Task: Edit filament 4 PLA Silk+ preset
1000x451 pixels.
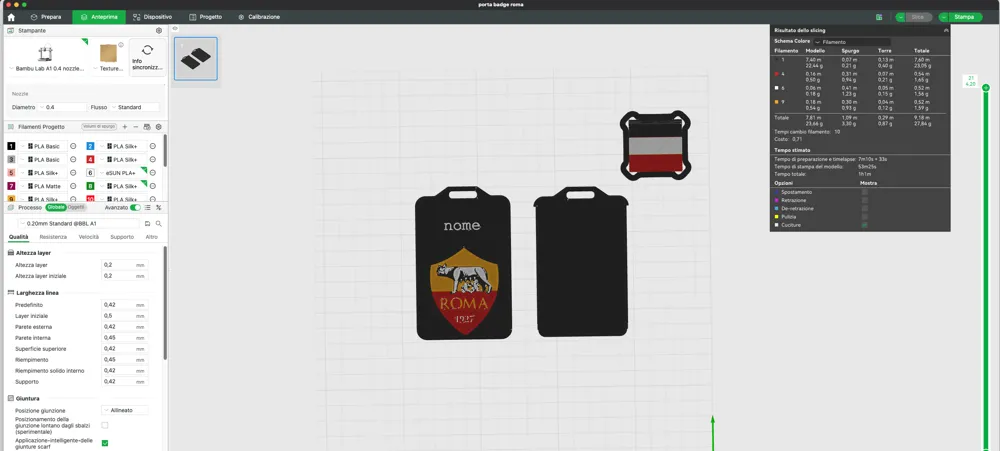Action: pyautogui.click(x=152, y=159)
